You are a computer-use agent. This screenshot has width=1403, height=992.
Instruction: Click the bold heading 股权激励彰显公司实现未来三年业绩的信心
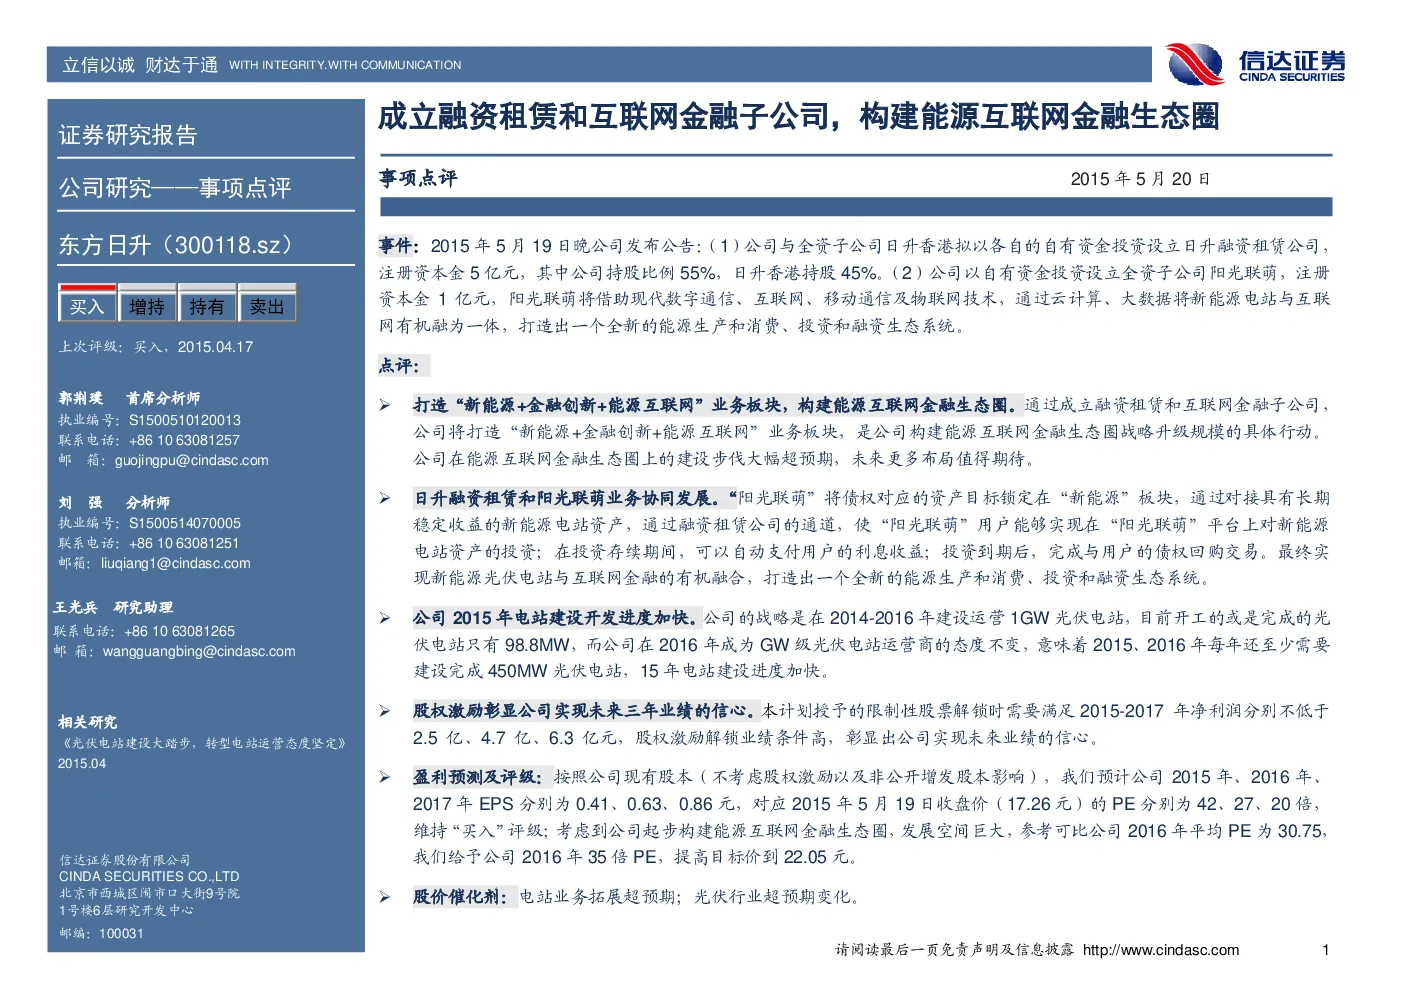pyautogui.click(x=585, y=711)
